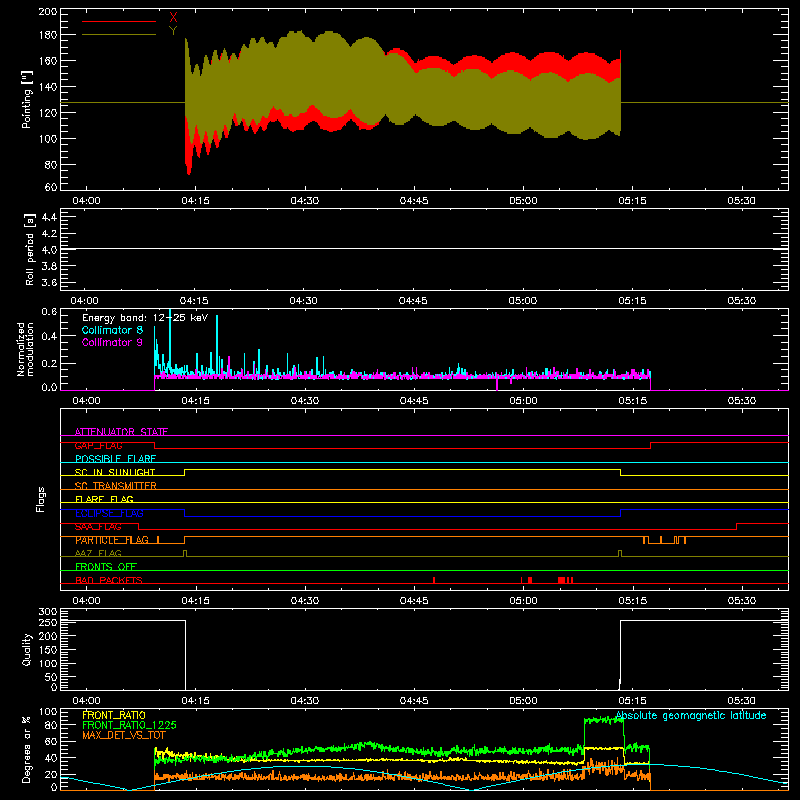Click the 05:30 time label under Quality plot
800x800 pixels.
coord(741,701)
